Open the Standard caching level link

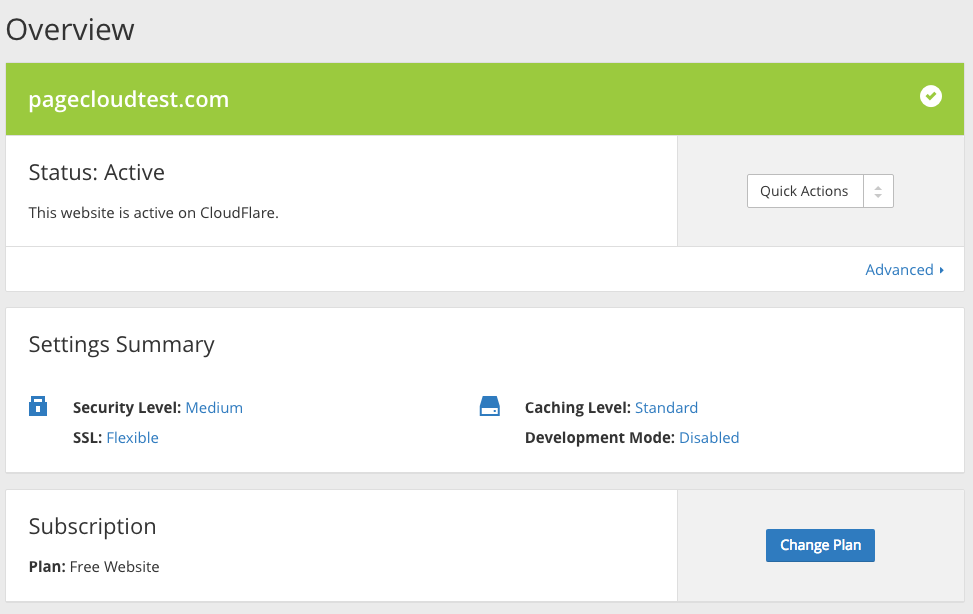pos(666,408)
